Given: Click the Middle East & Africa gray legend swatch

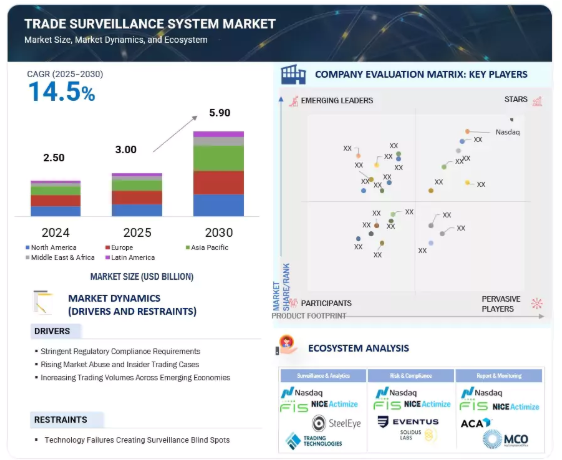Looking at the screenshot, I should (28, 257).
